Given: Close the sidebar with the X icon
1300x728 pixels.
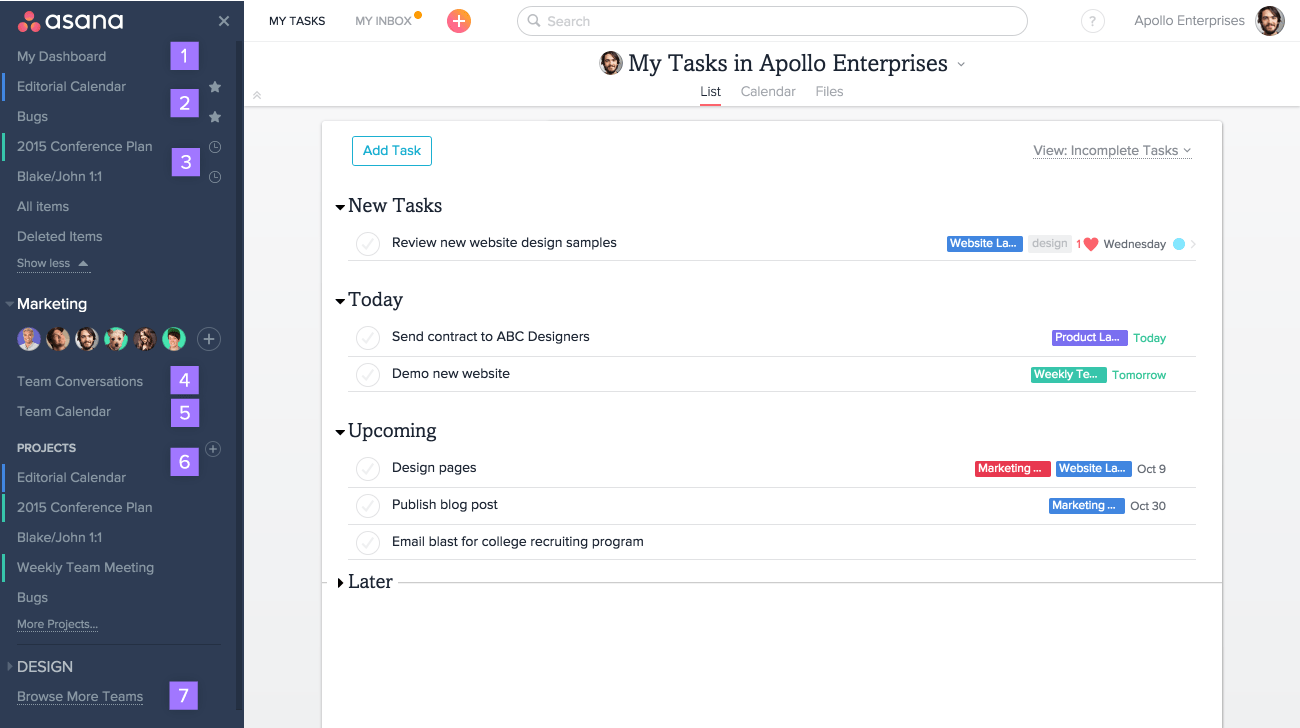Looking at the screenshot, I should tap(224, 21).
